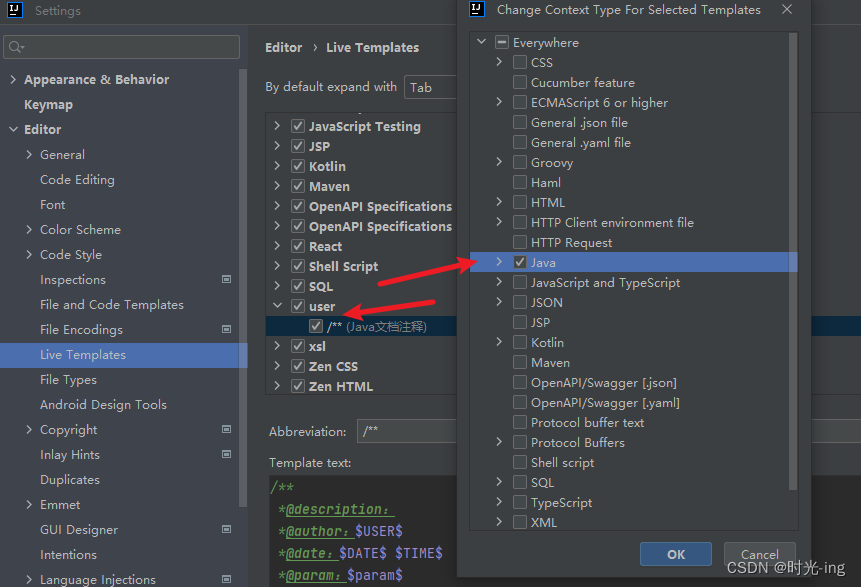Expand the Groovy context node
Image resolution: width=861 pixels, height=587 pixels.
pyautogui.click(x=499, y=162)
